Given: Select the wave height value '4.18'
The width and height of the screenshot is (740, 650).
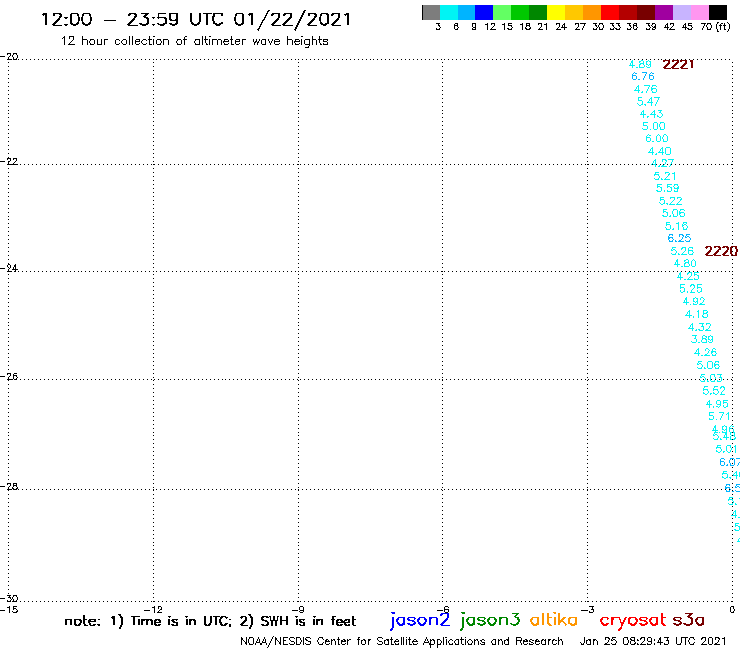Looking at the screenshot, I should click(697, 314).
